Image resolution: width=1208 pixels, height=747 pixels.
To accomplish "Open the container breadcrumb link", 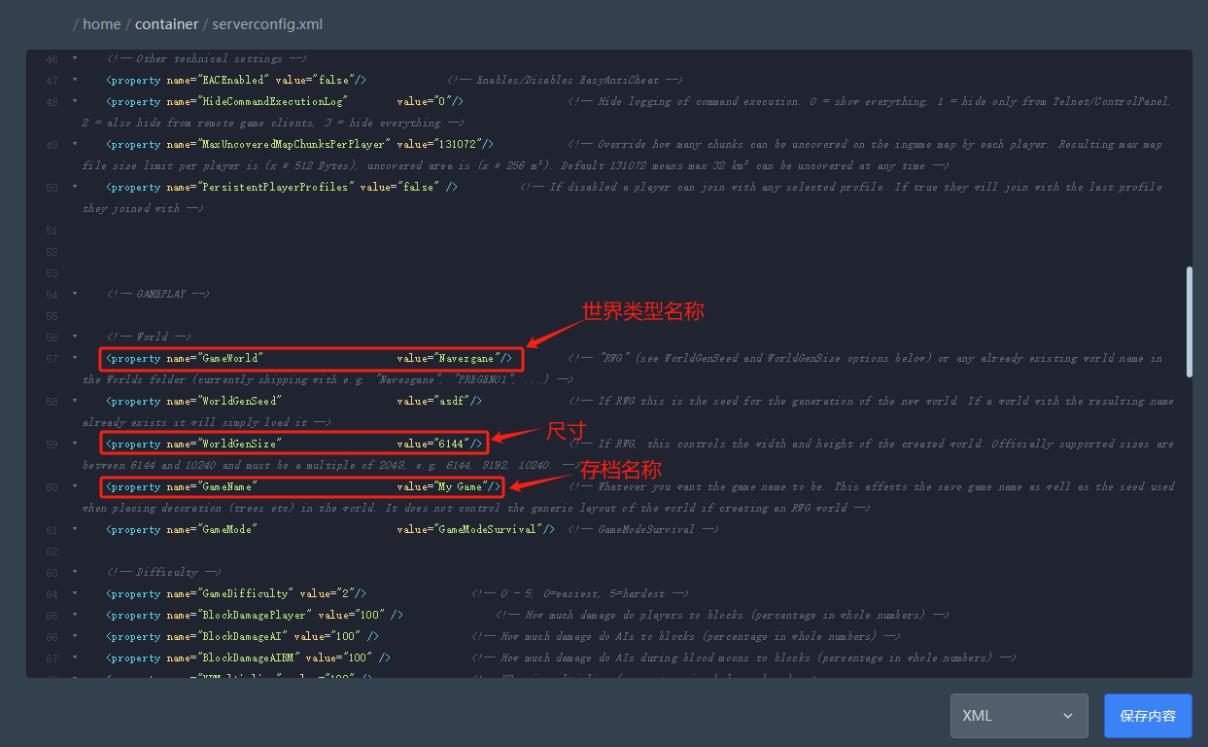I will (x=166, y=24).
